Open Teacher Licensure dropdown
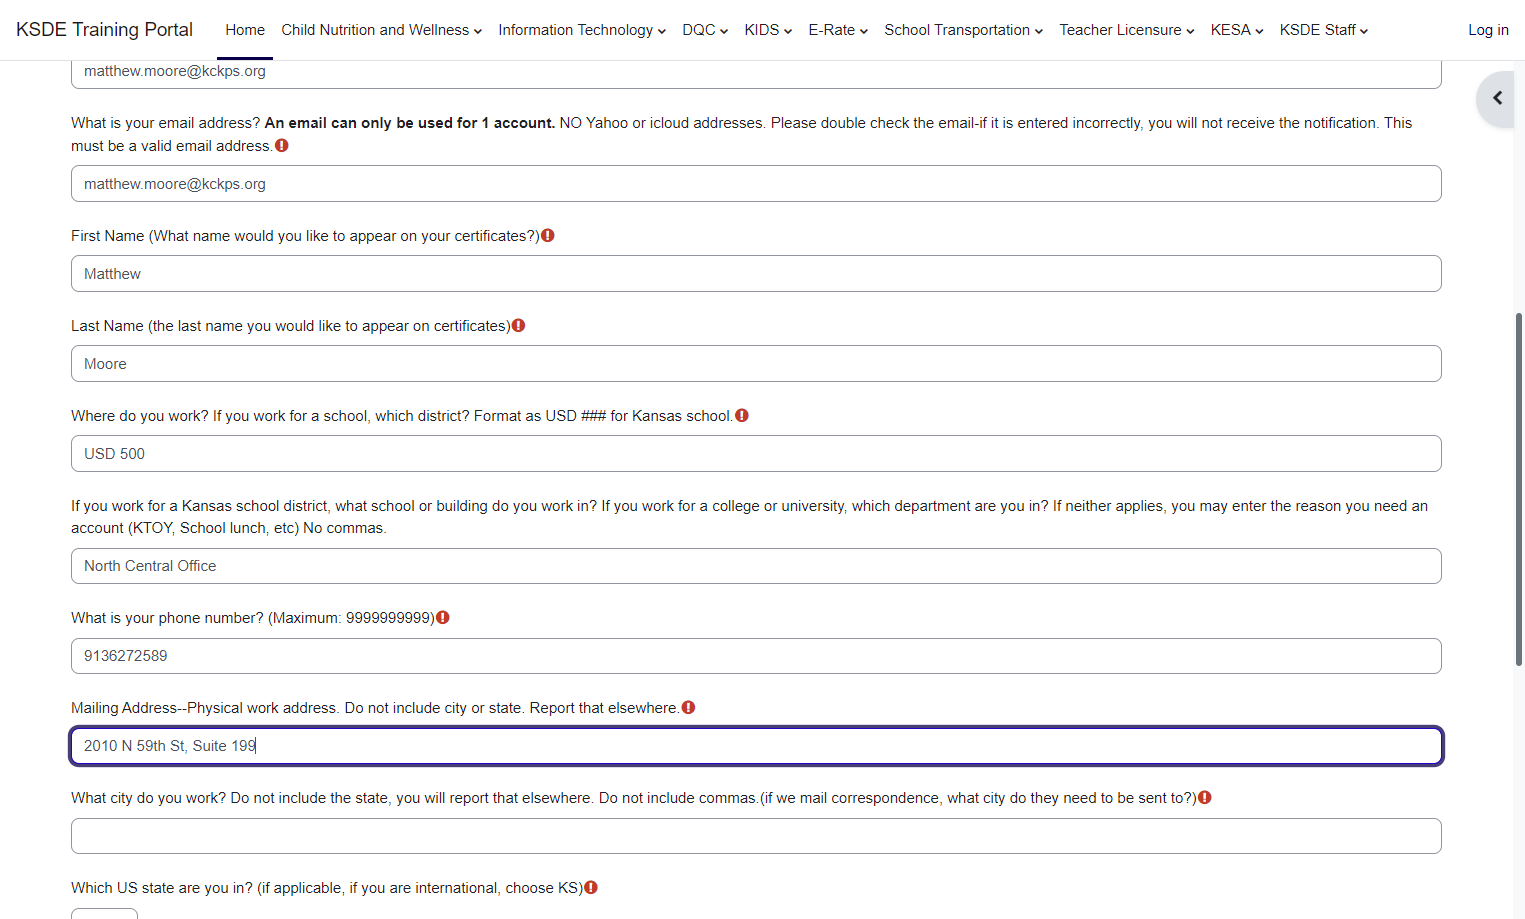Image resolution: width=1525 pixels, height=919 pixels. click(x=1127, y=30)
